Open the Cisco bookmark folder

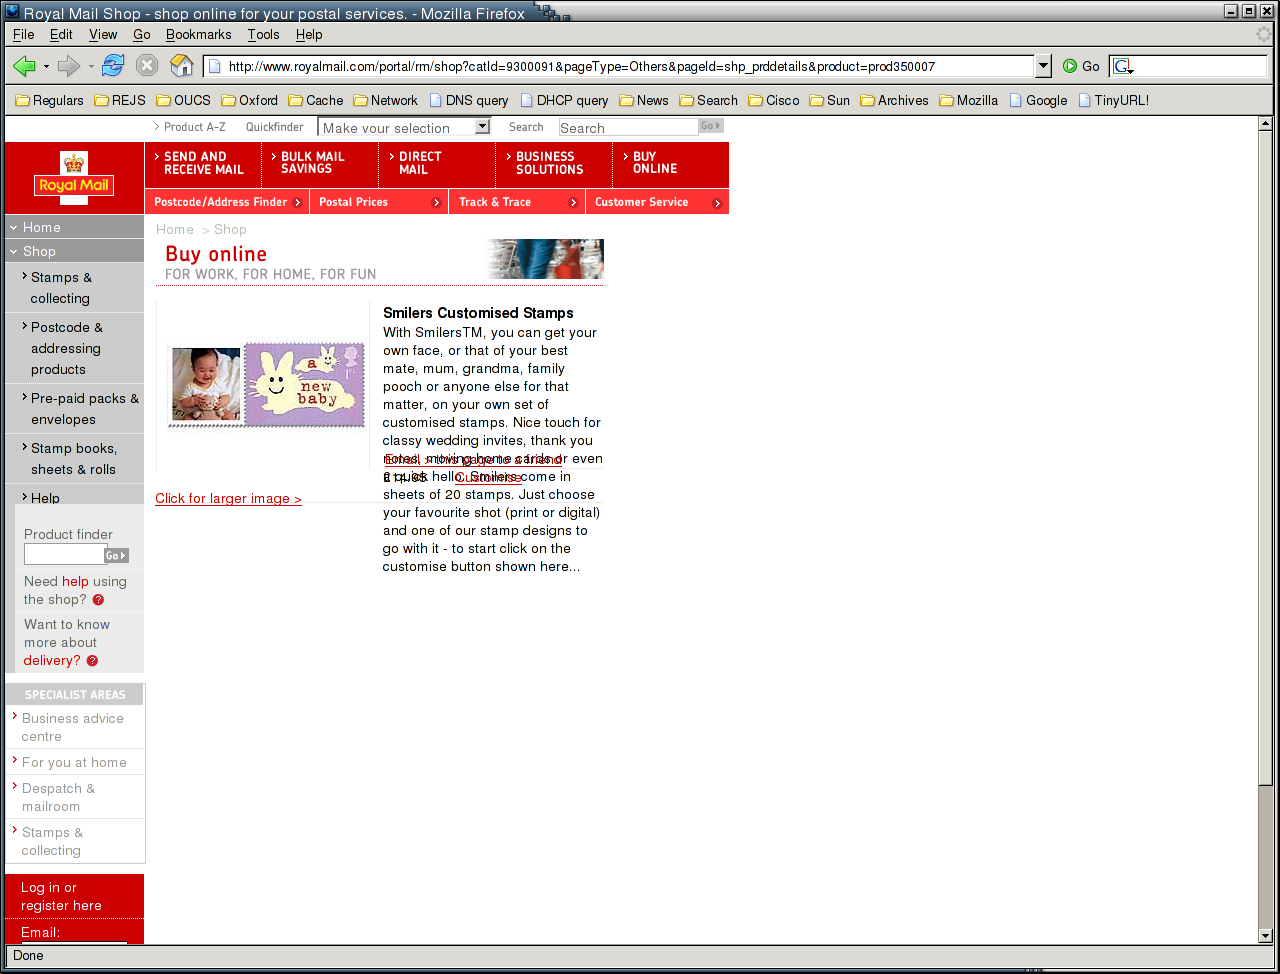(774, 101)
